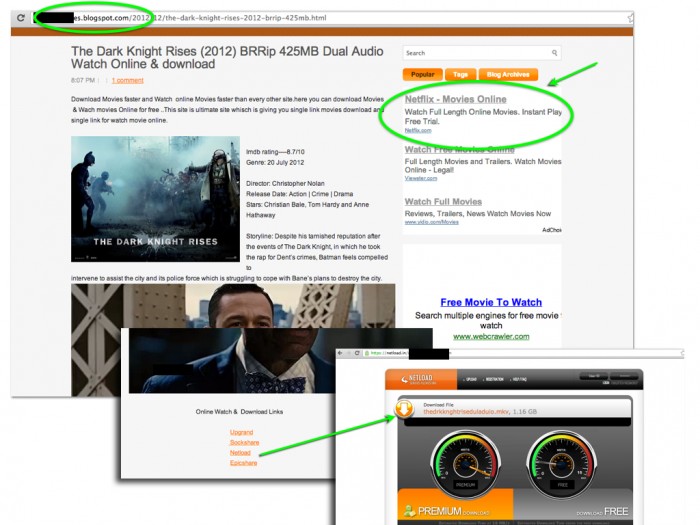Open Registration in Netload navigation

(x=494, y=379)
